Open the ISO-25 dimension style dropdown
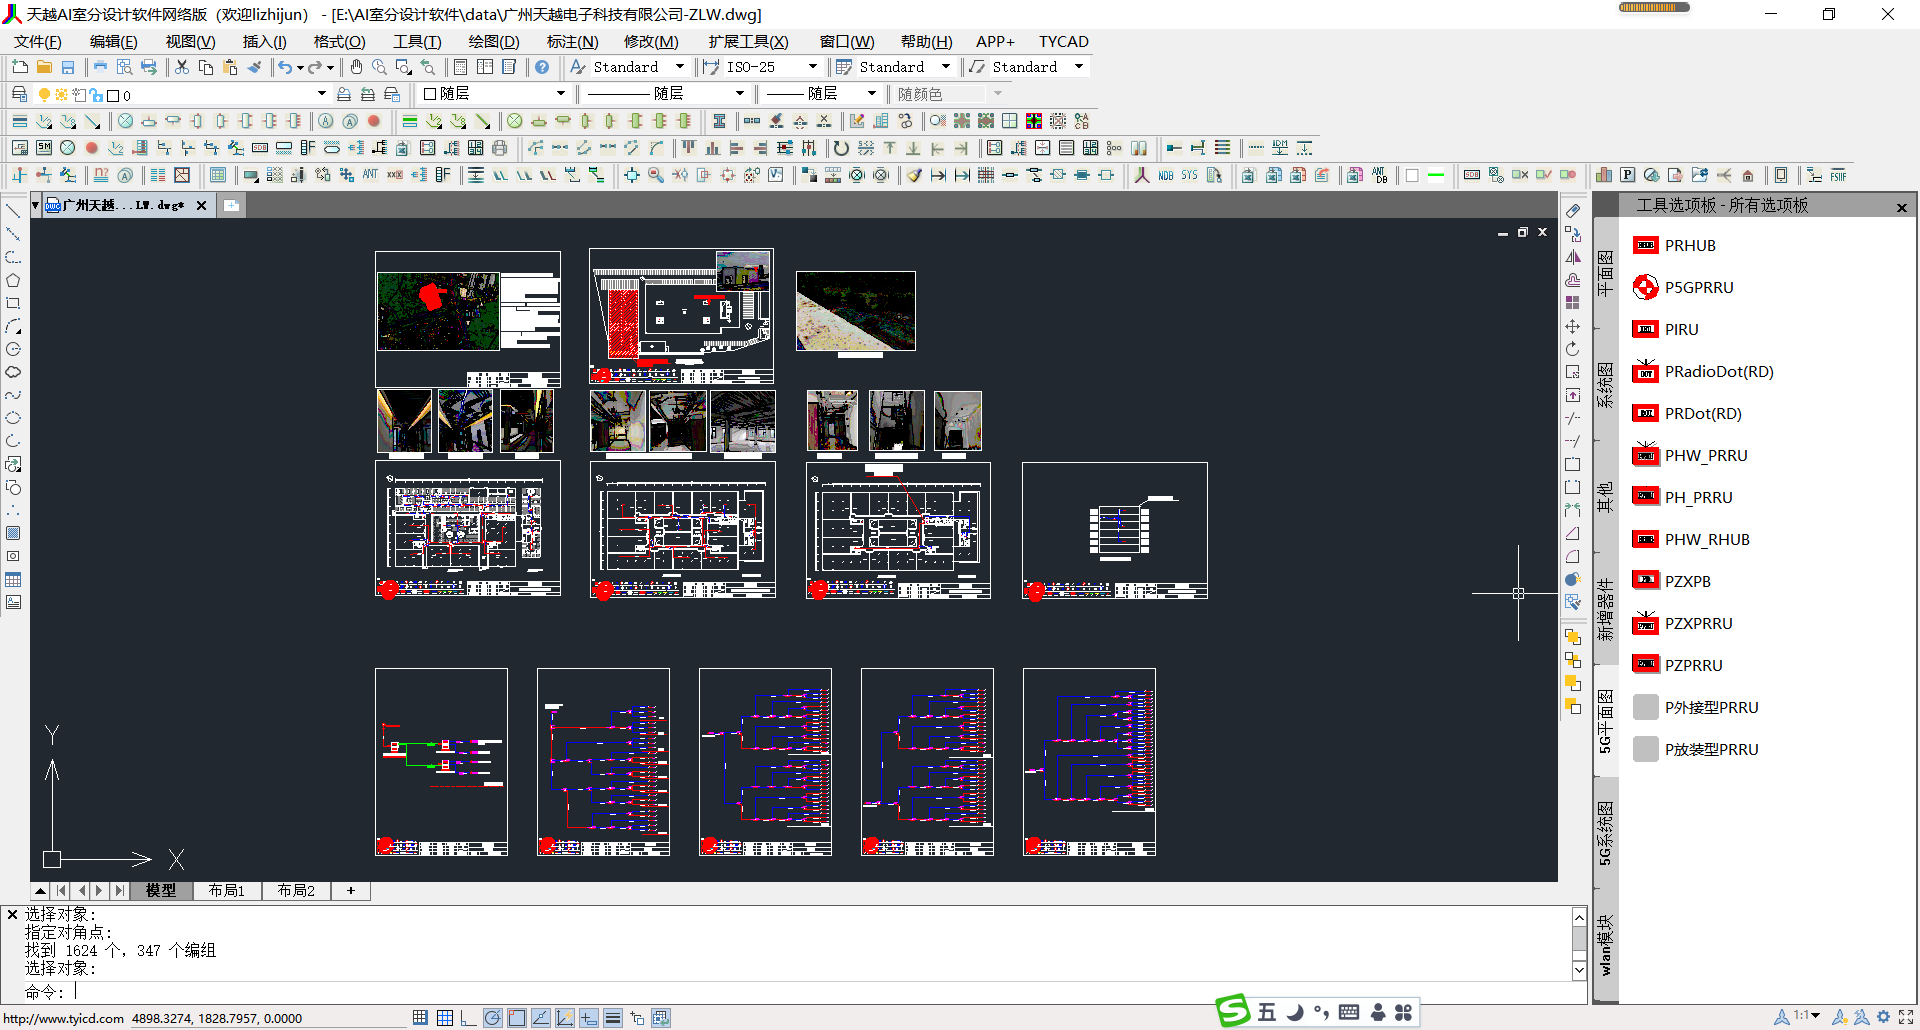 pyautogui.click(x=812, y=67)
